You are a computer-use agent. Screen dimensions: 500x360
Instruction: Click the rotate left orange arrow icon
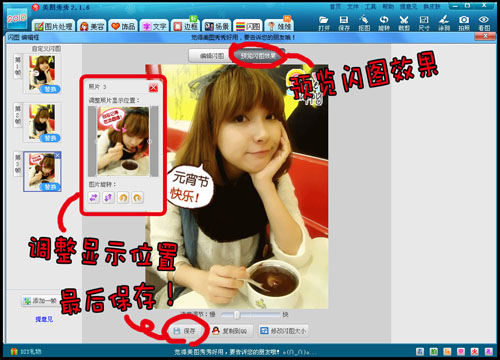click(123, 198)
